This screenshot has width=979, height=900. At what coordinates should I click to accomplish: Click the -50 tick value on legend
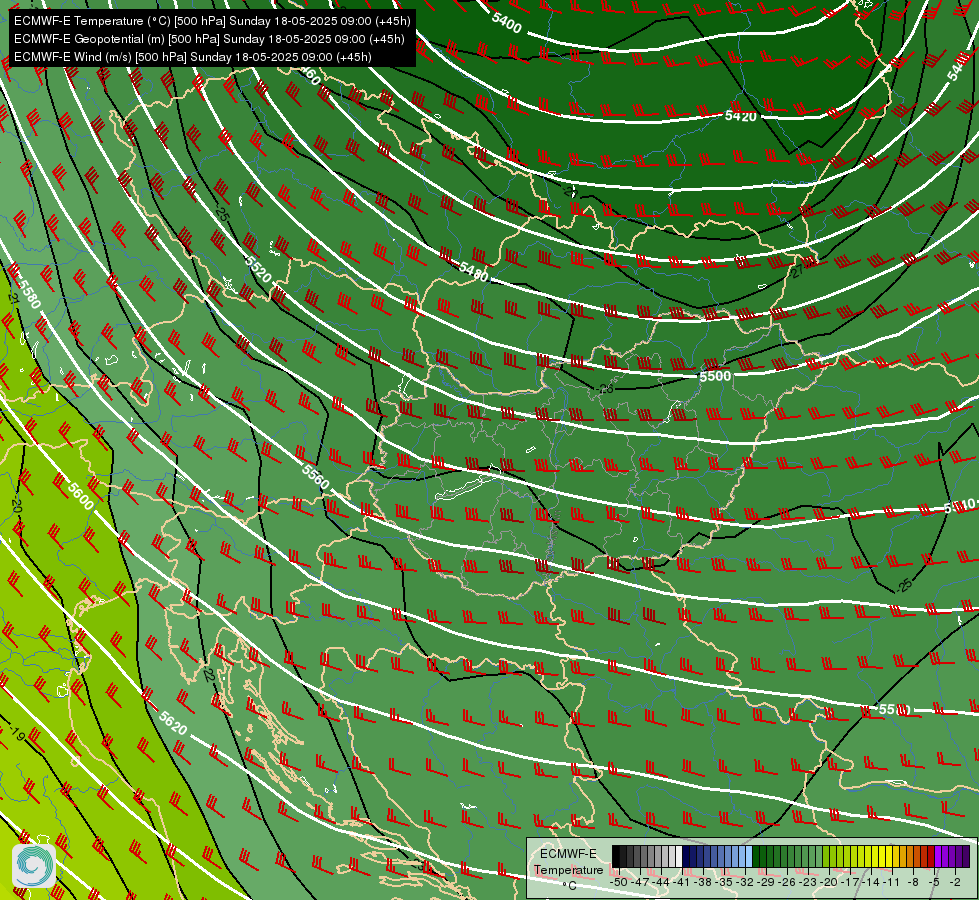click(x=619, y=882)
